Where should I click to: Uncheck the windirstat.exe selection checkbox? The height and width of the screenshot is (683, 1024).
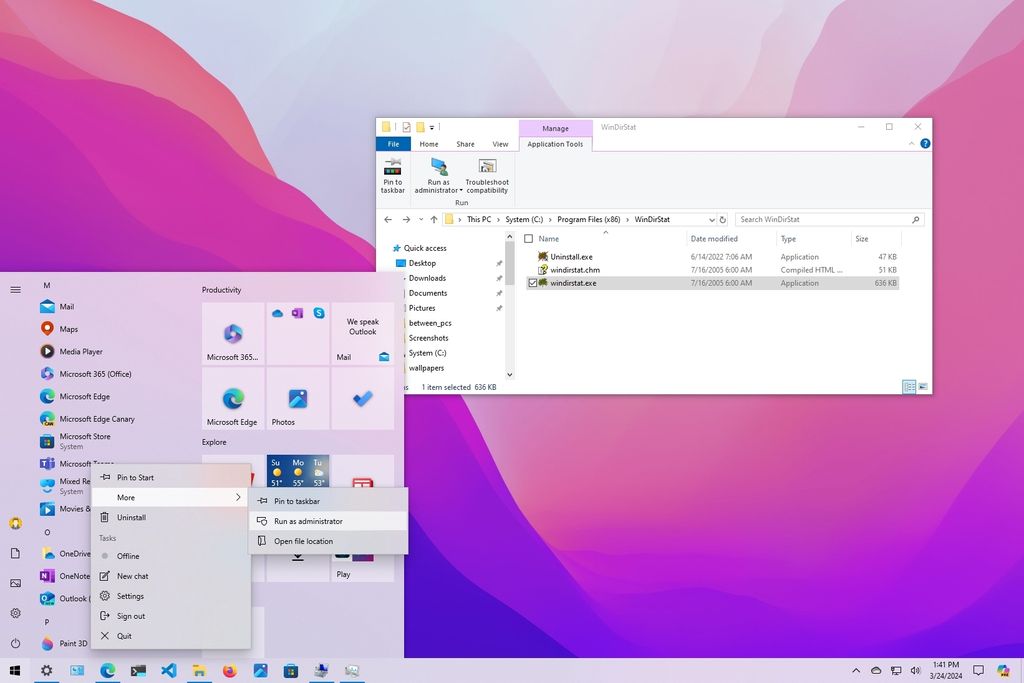click(533, 282)
